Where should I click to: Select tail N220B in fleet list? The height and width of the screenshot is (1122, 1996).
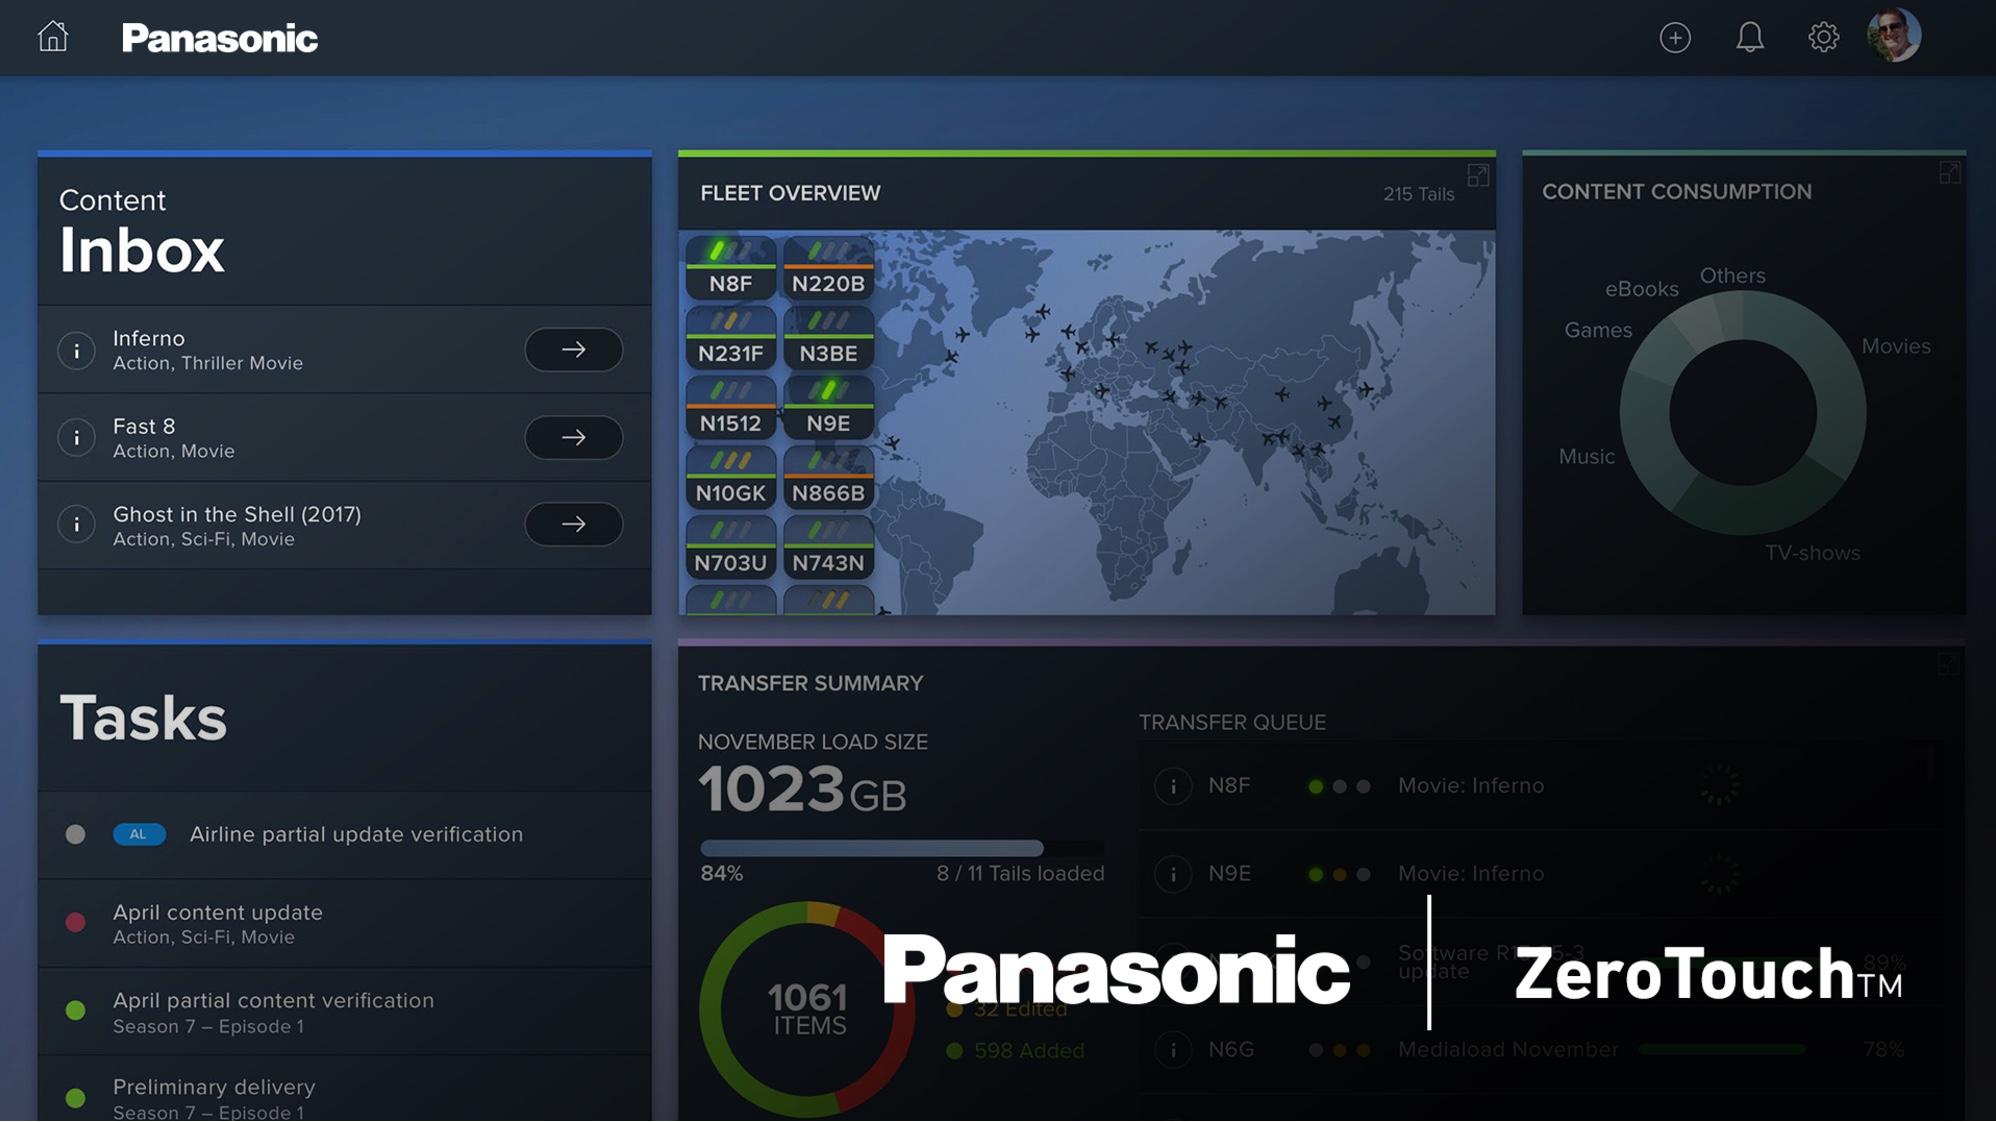tap(828, 270)
